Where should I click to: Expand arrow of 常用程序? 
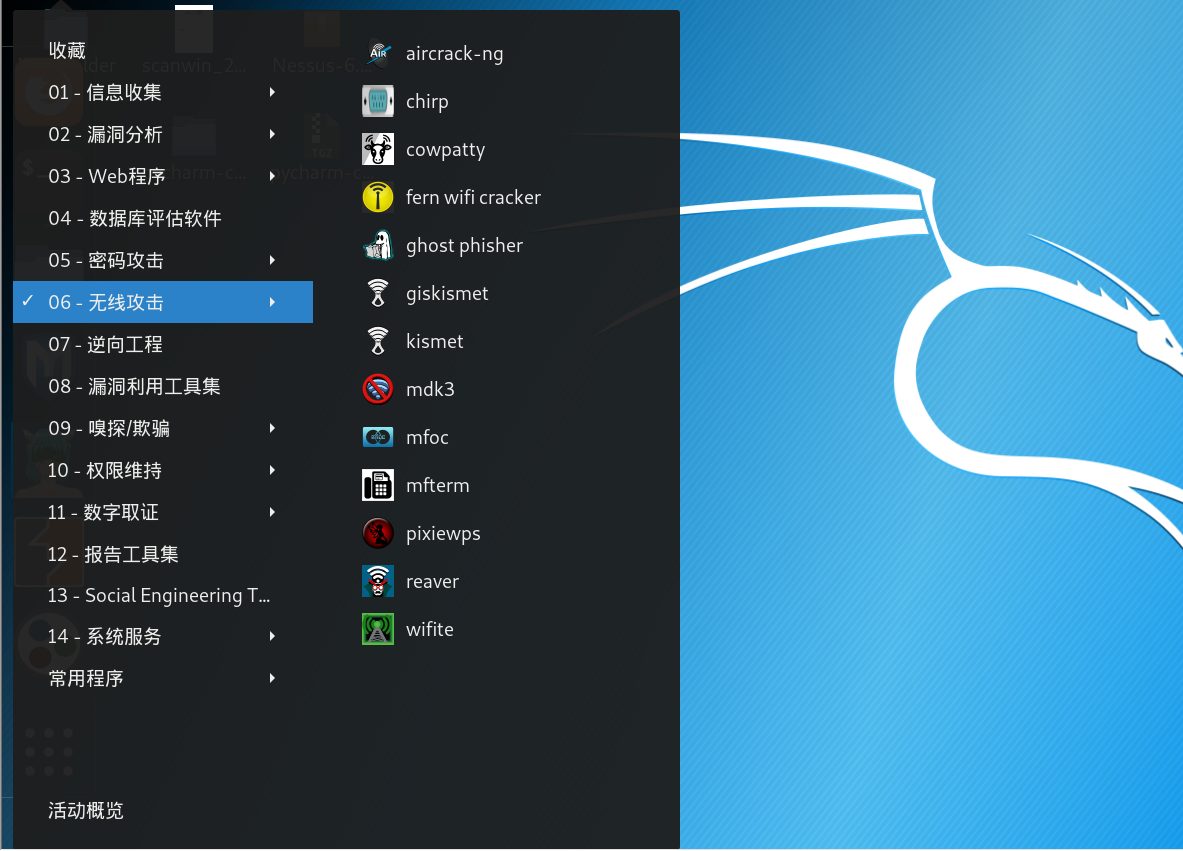[272, 678]
